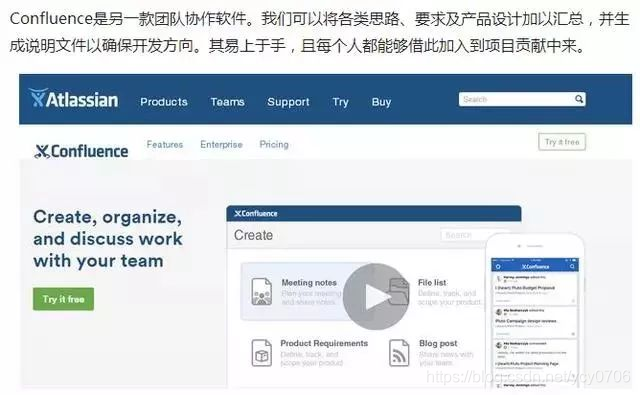The height and width of the screenshot is (395, 640).
Task: Select Buy in the top navigation
Action: [x=381, y=102]
